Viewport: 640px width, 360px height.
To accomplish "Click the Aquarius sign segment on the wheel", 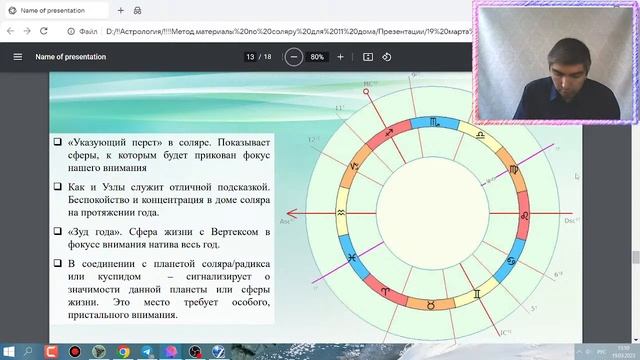I will pos(341,212).
